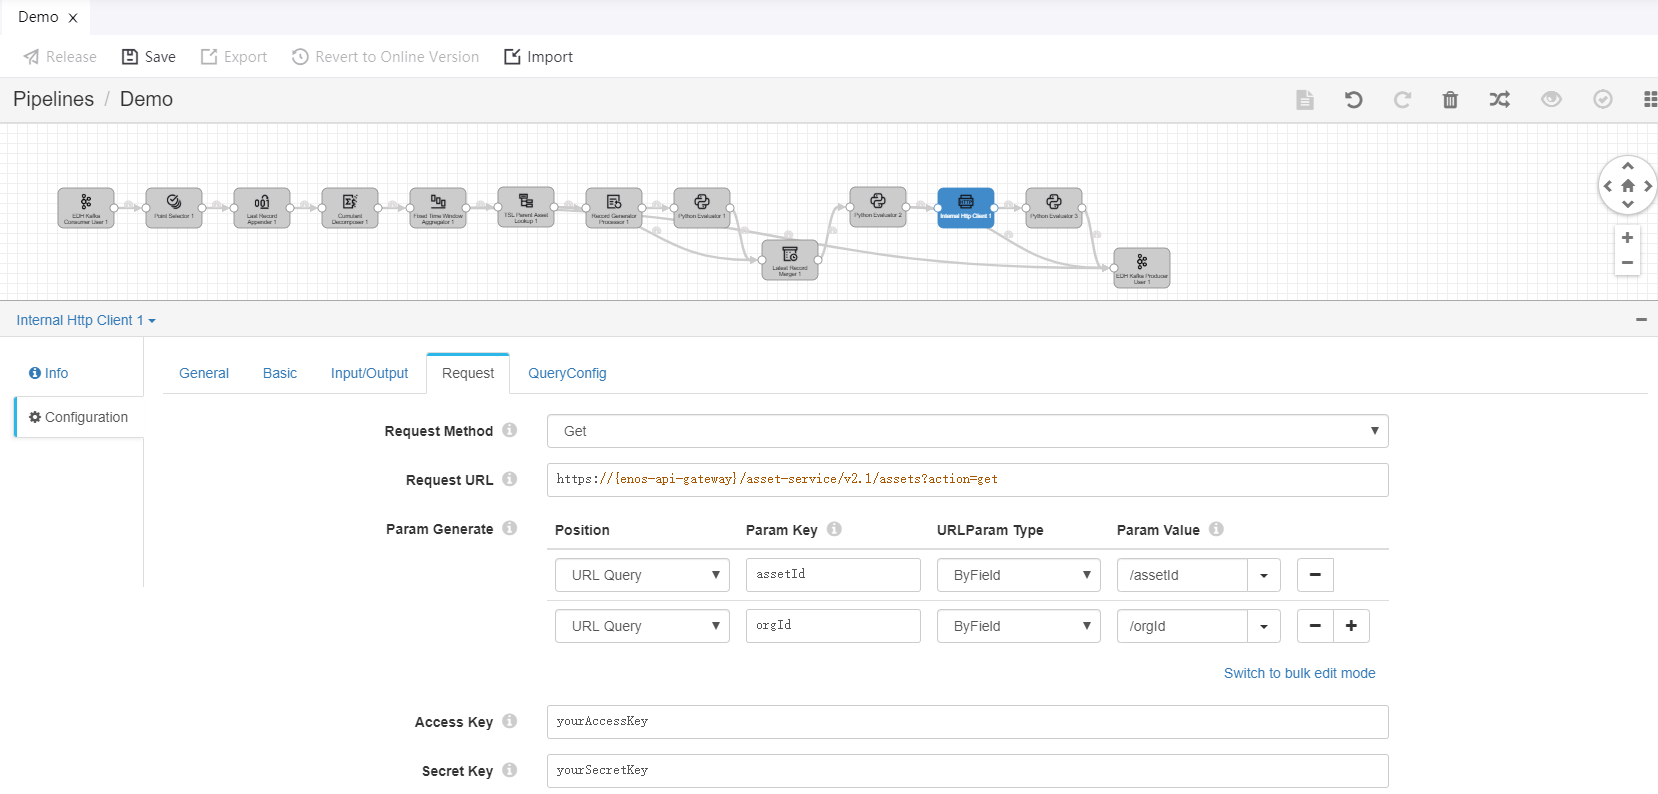Screen dimensions: 1658x794
Task: Click the Secret Key input field
Action: (967, 771)
